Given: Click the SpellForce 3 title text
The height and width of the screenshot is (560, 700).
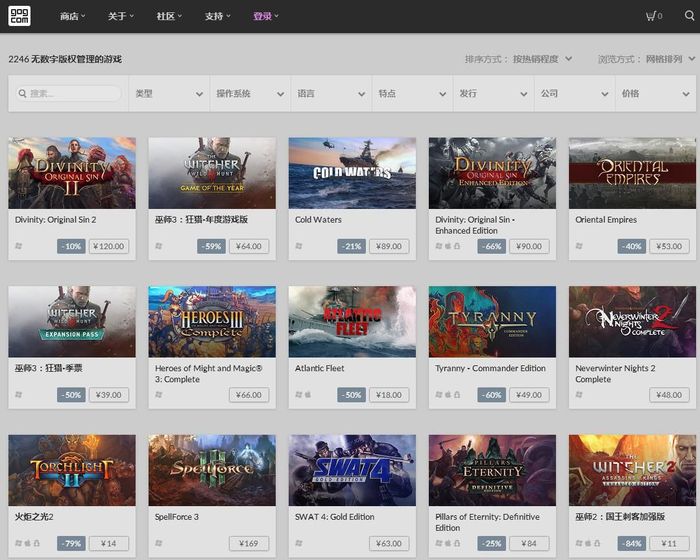Looking at the screenshot, I should coord(177,517).
